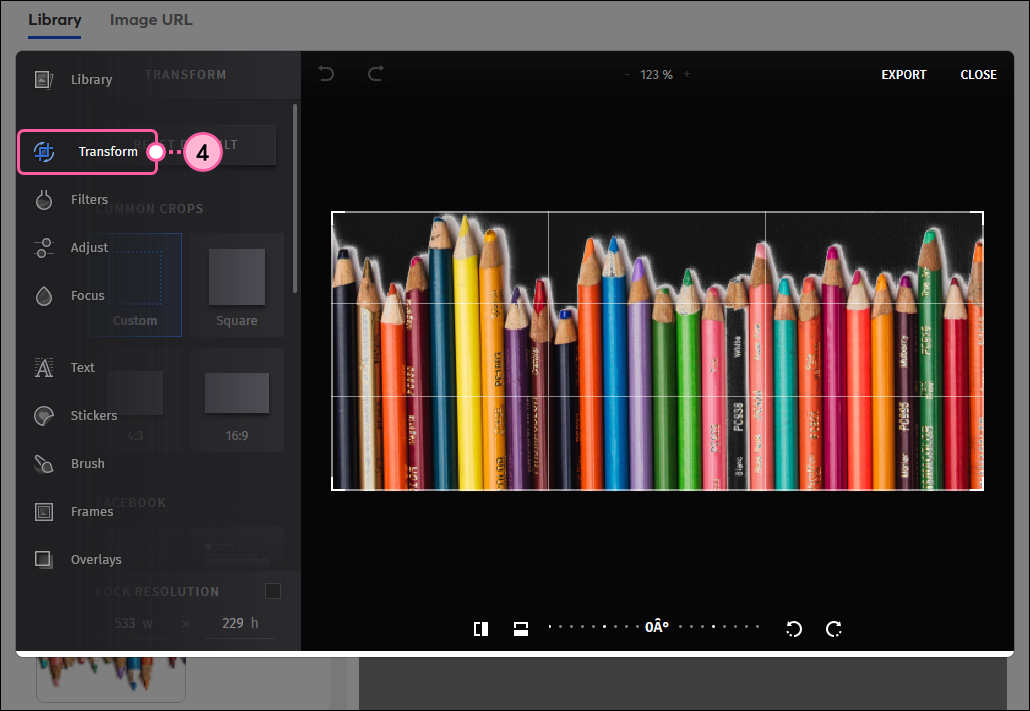Image resolution: width=1030 pixels, height=711 pixels.
Task: Click the 123 % zoom level
Action: pos(656,75)
